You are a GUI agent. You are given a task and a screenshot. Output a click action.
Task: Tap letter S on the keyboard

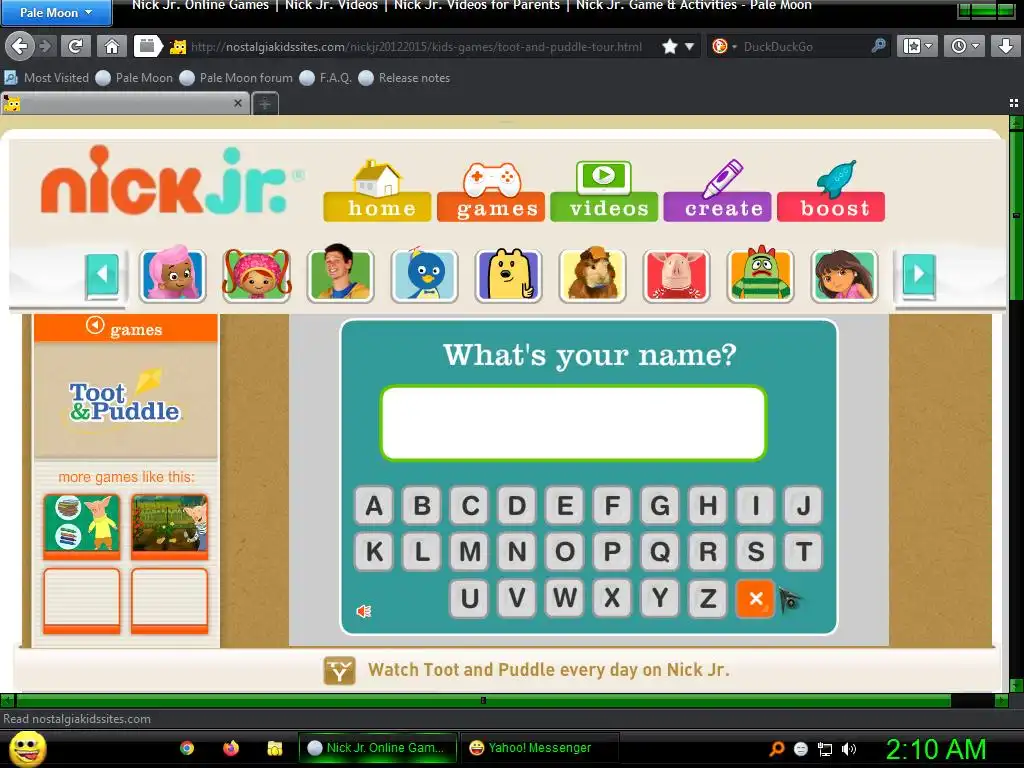click(x=756, y=552)
